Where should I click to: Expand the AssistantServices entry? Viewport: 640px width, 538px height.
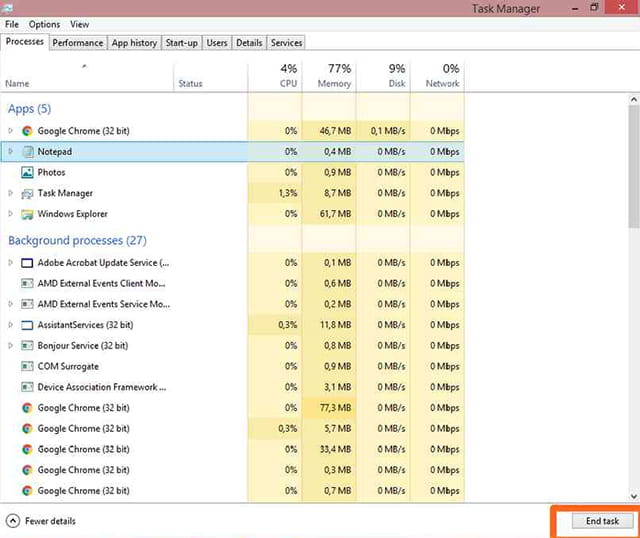[x=11, y=325]
